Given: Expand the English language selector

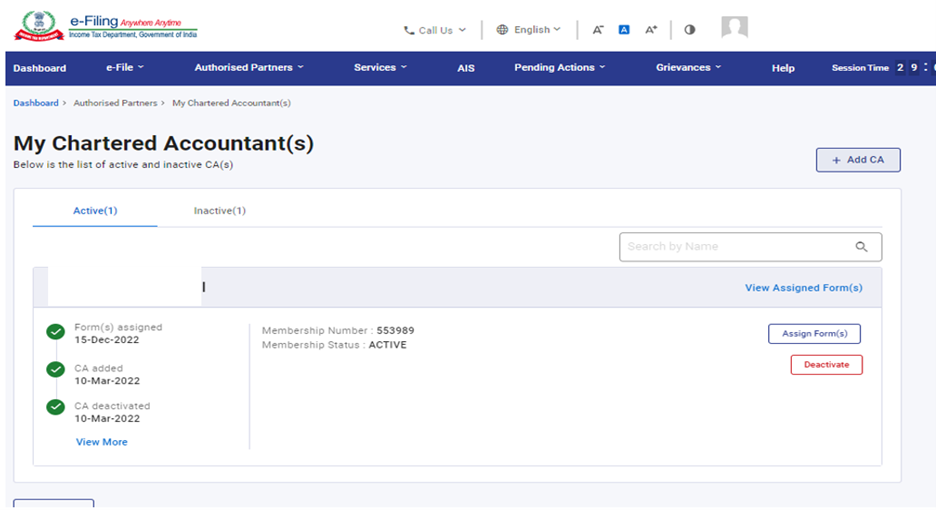Looking at the screenshot, I should coord(529,30).
